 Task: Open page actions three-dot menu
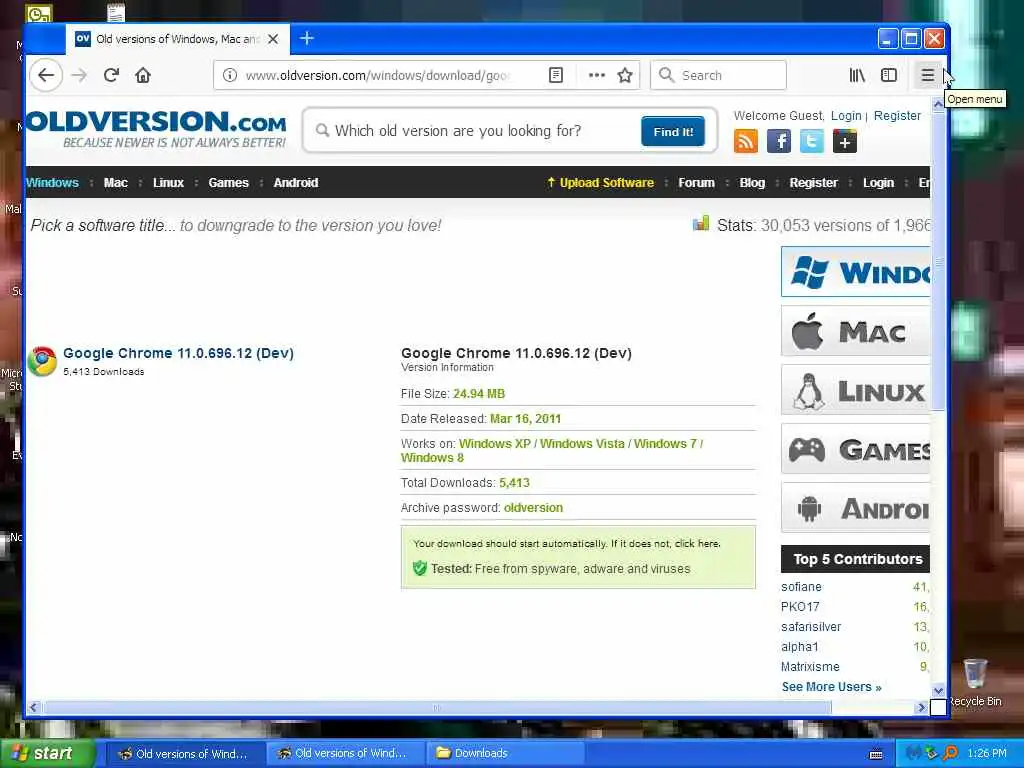click(x=596, y=75)
